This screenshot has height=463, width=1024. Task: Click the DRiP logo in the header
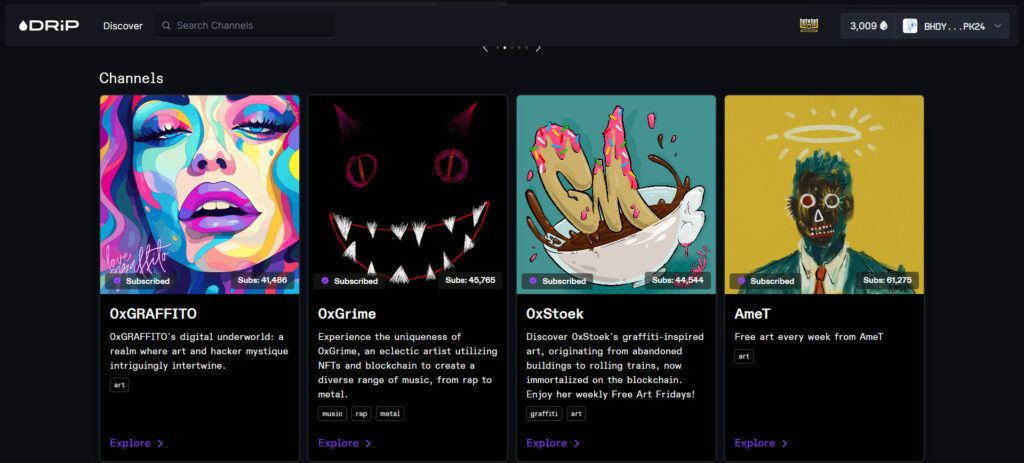point(49,25)
